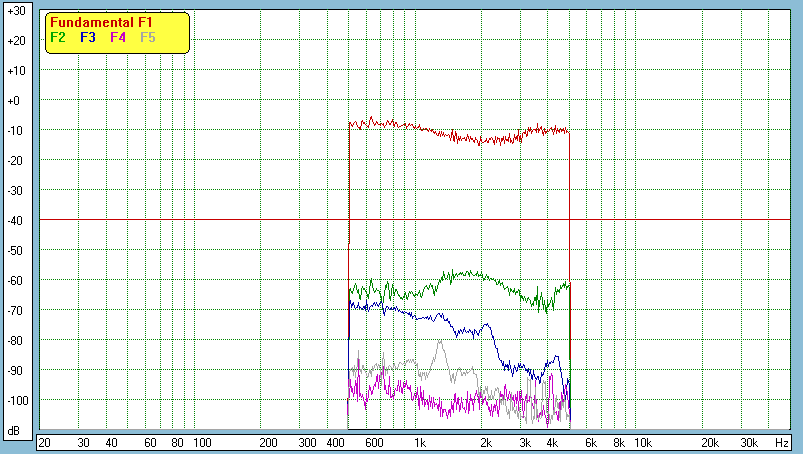This screenshot has width=803, height=454.
Task: Click the red fundamental curve near 2k
Action: (486, 140)
